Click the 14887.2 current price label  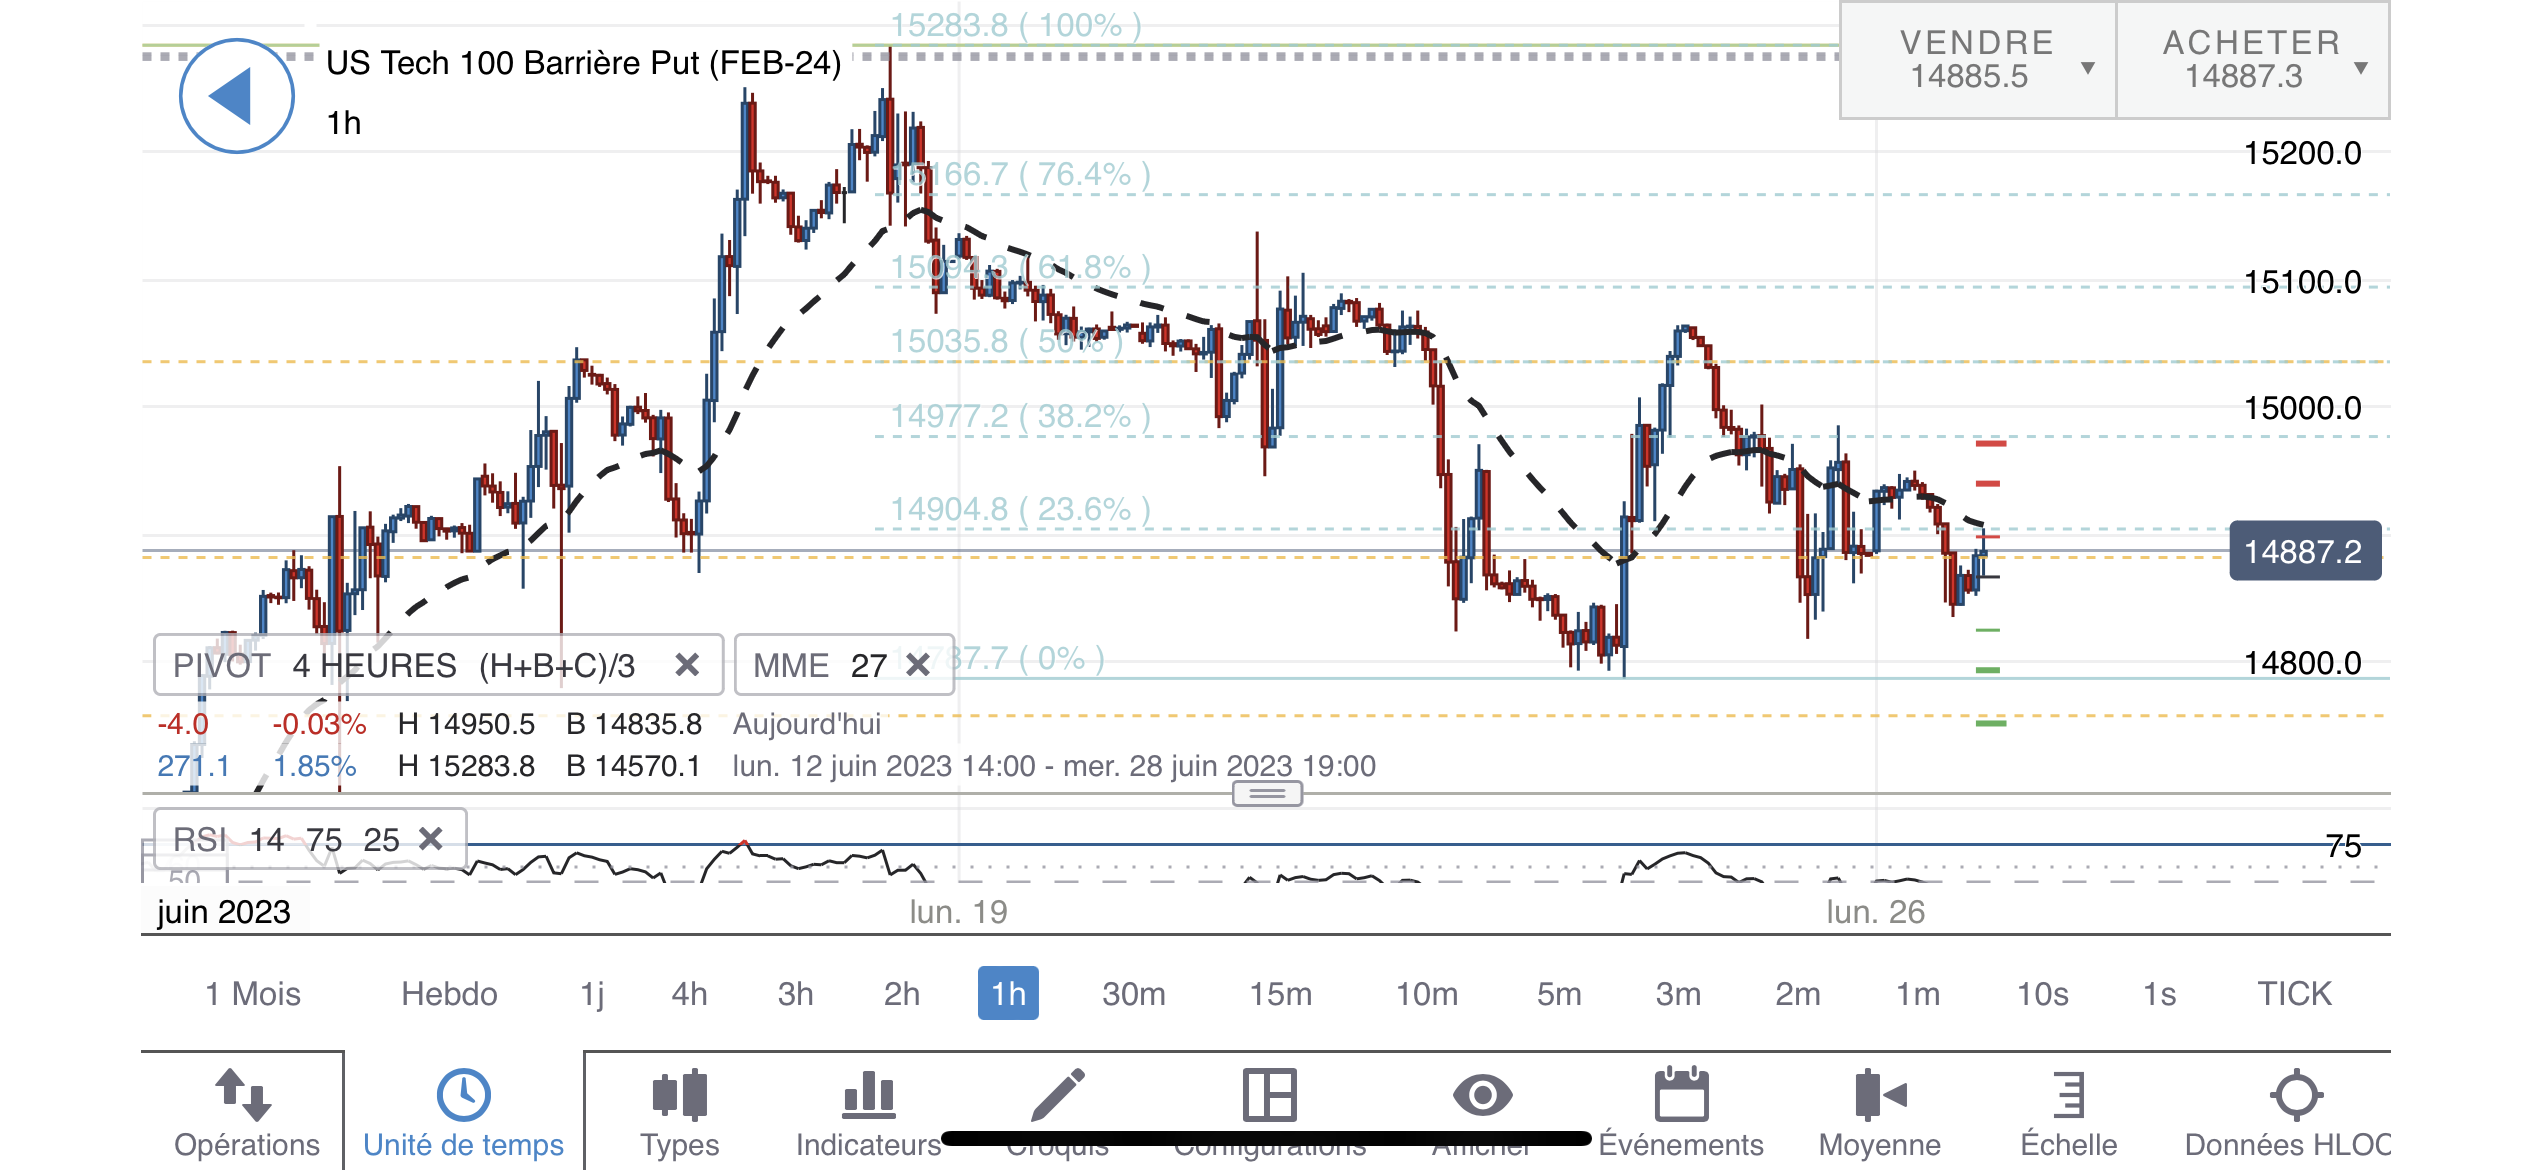pos(2304,552)
